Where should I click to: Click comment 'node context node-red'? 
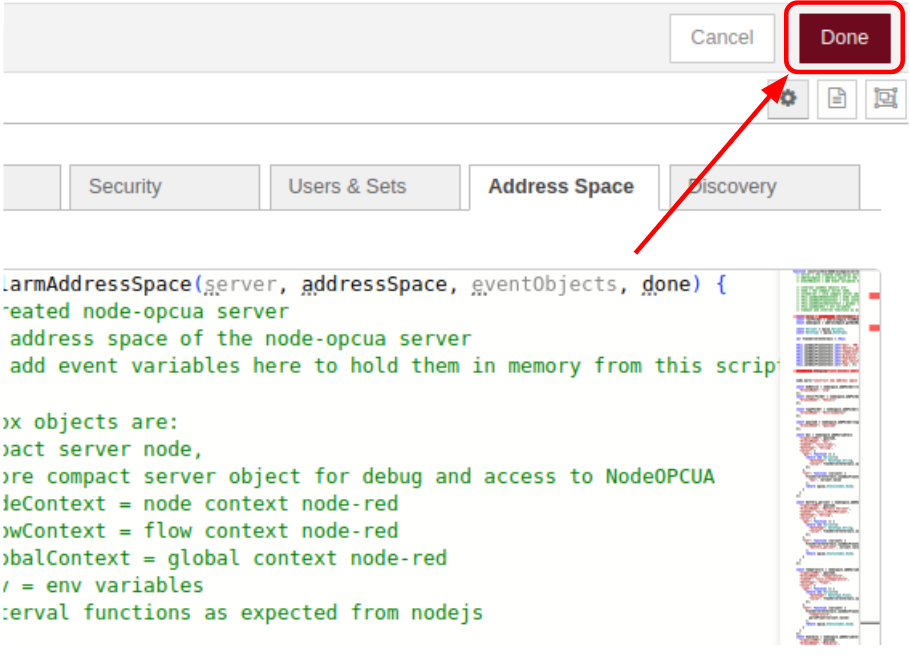[270, 504]
